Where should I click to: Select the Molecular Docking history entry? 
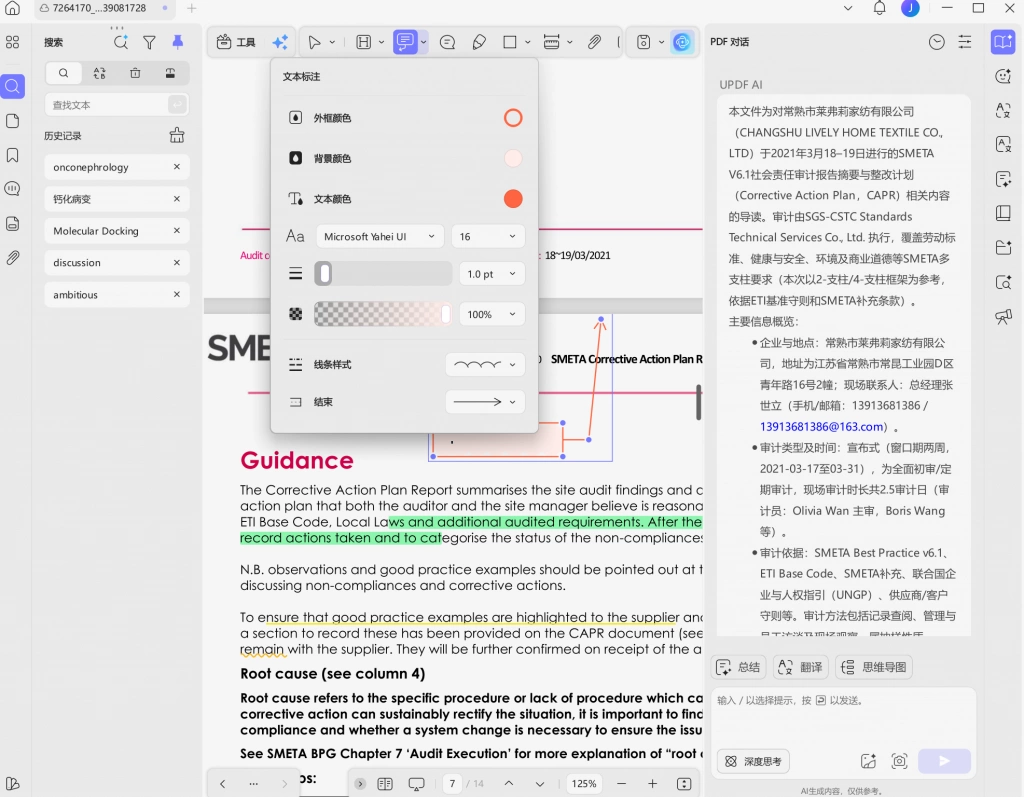[x=117, y=231]
